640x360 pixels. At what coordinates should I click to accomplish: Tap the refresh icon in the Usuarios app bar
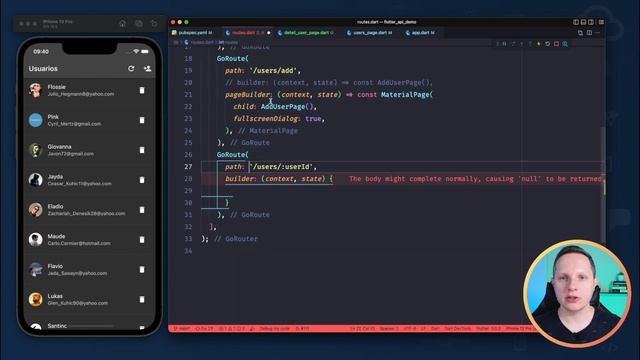point(131,69)
